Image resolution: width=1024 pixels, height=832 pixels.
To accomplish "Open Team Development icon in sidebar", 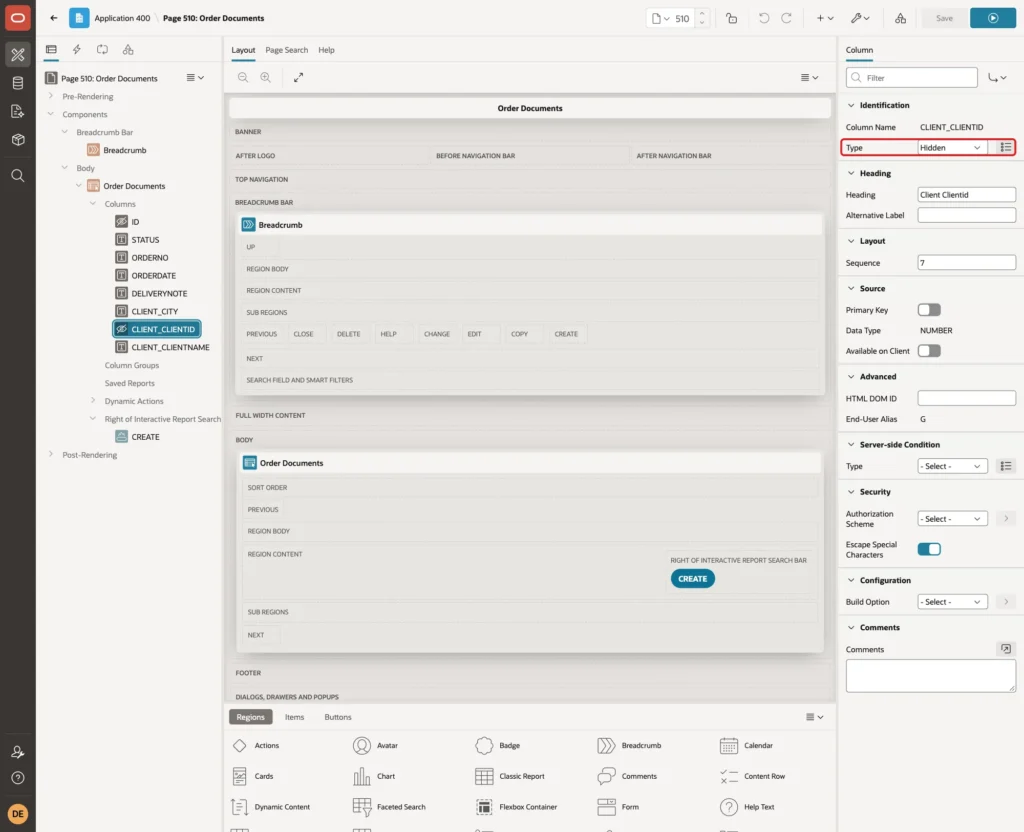I will pyautogui.click(x=18, y=111).
